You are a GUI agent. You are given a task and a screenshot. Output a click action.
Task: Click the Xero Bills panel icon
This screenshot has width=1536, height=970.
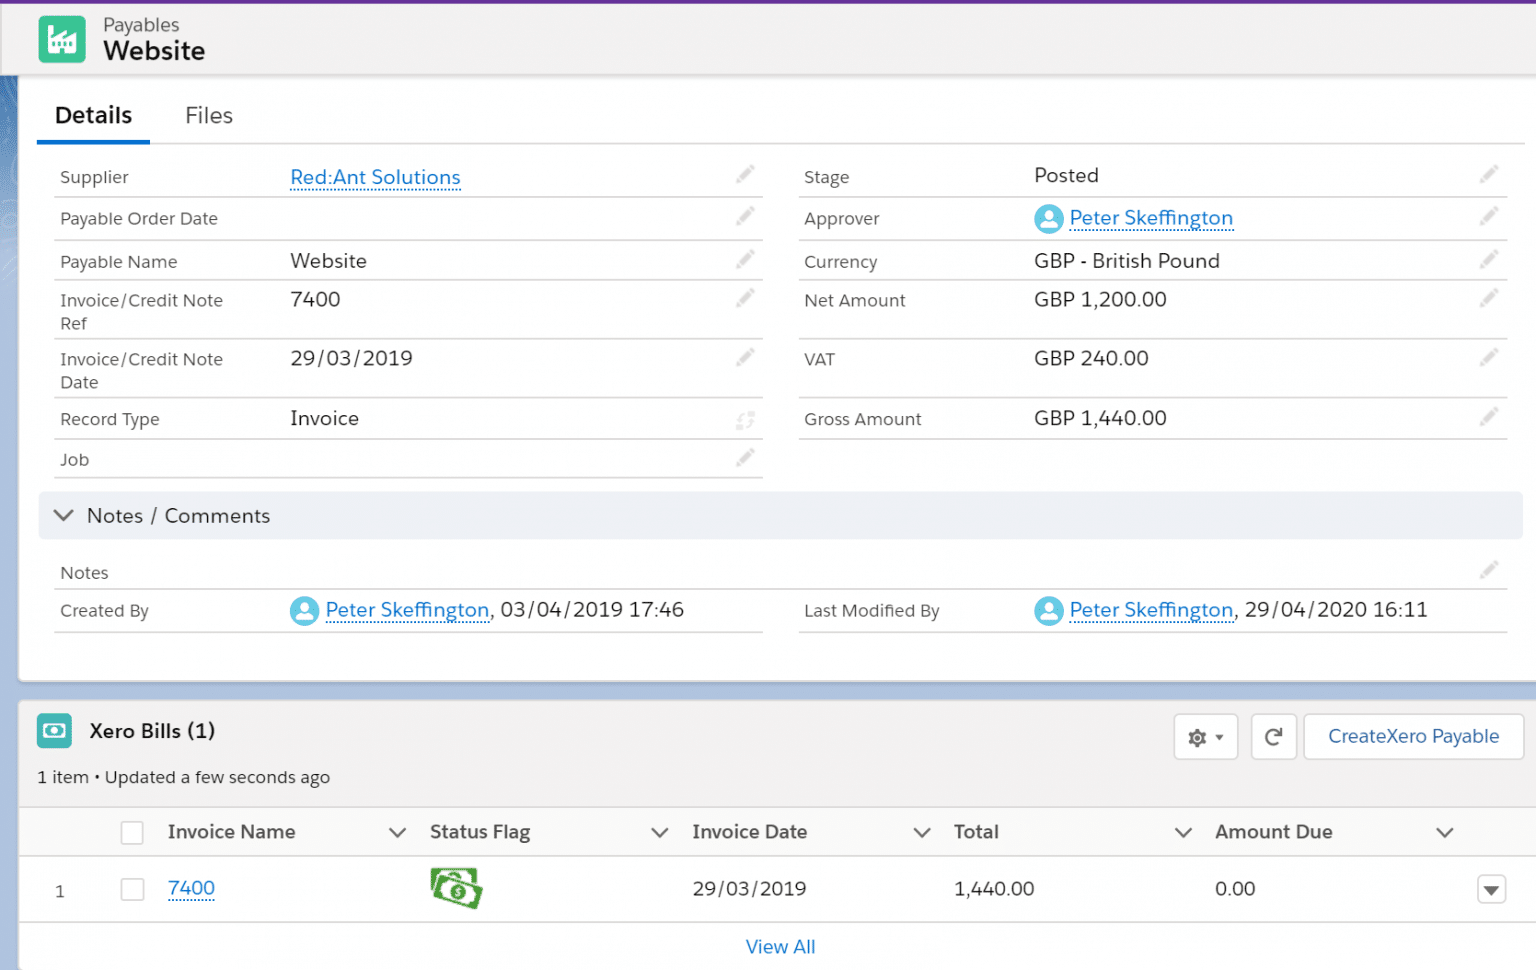pos(54,731)
